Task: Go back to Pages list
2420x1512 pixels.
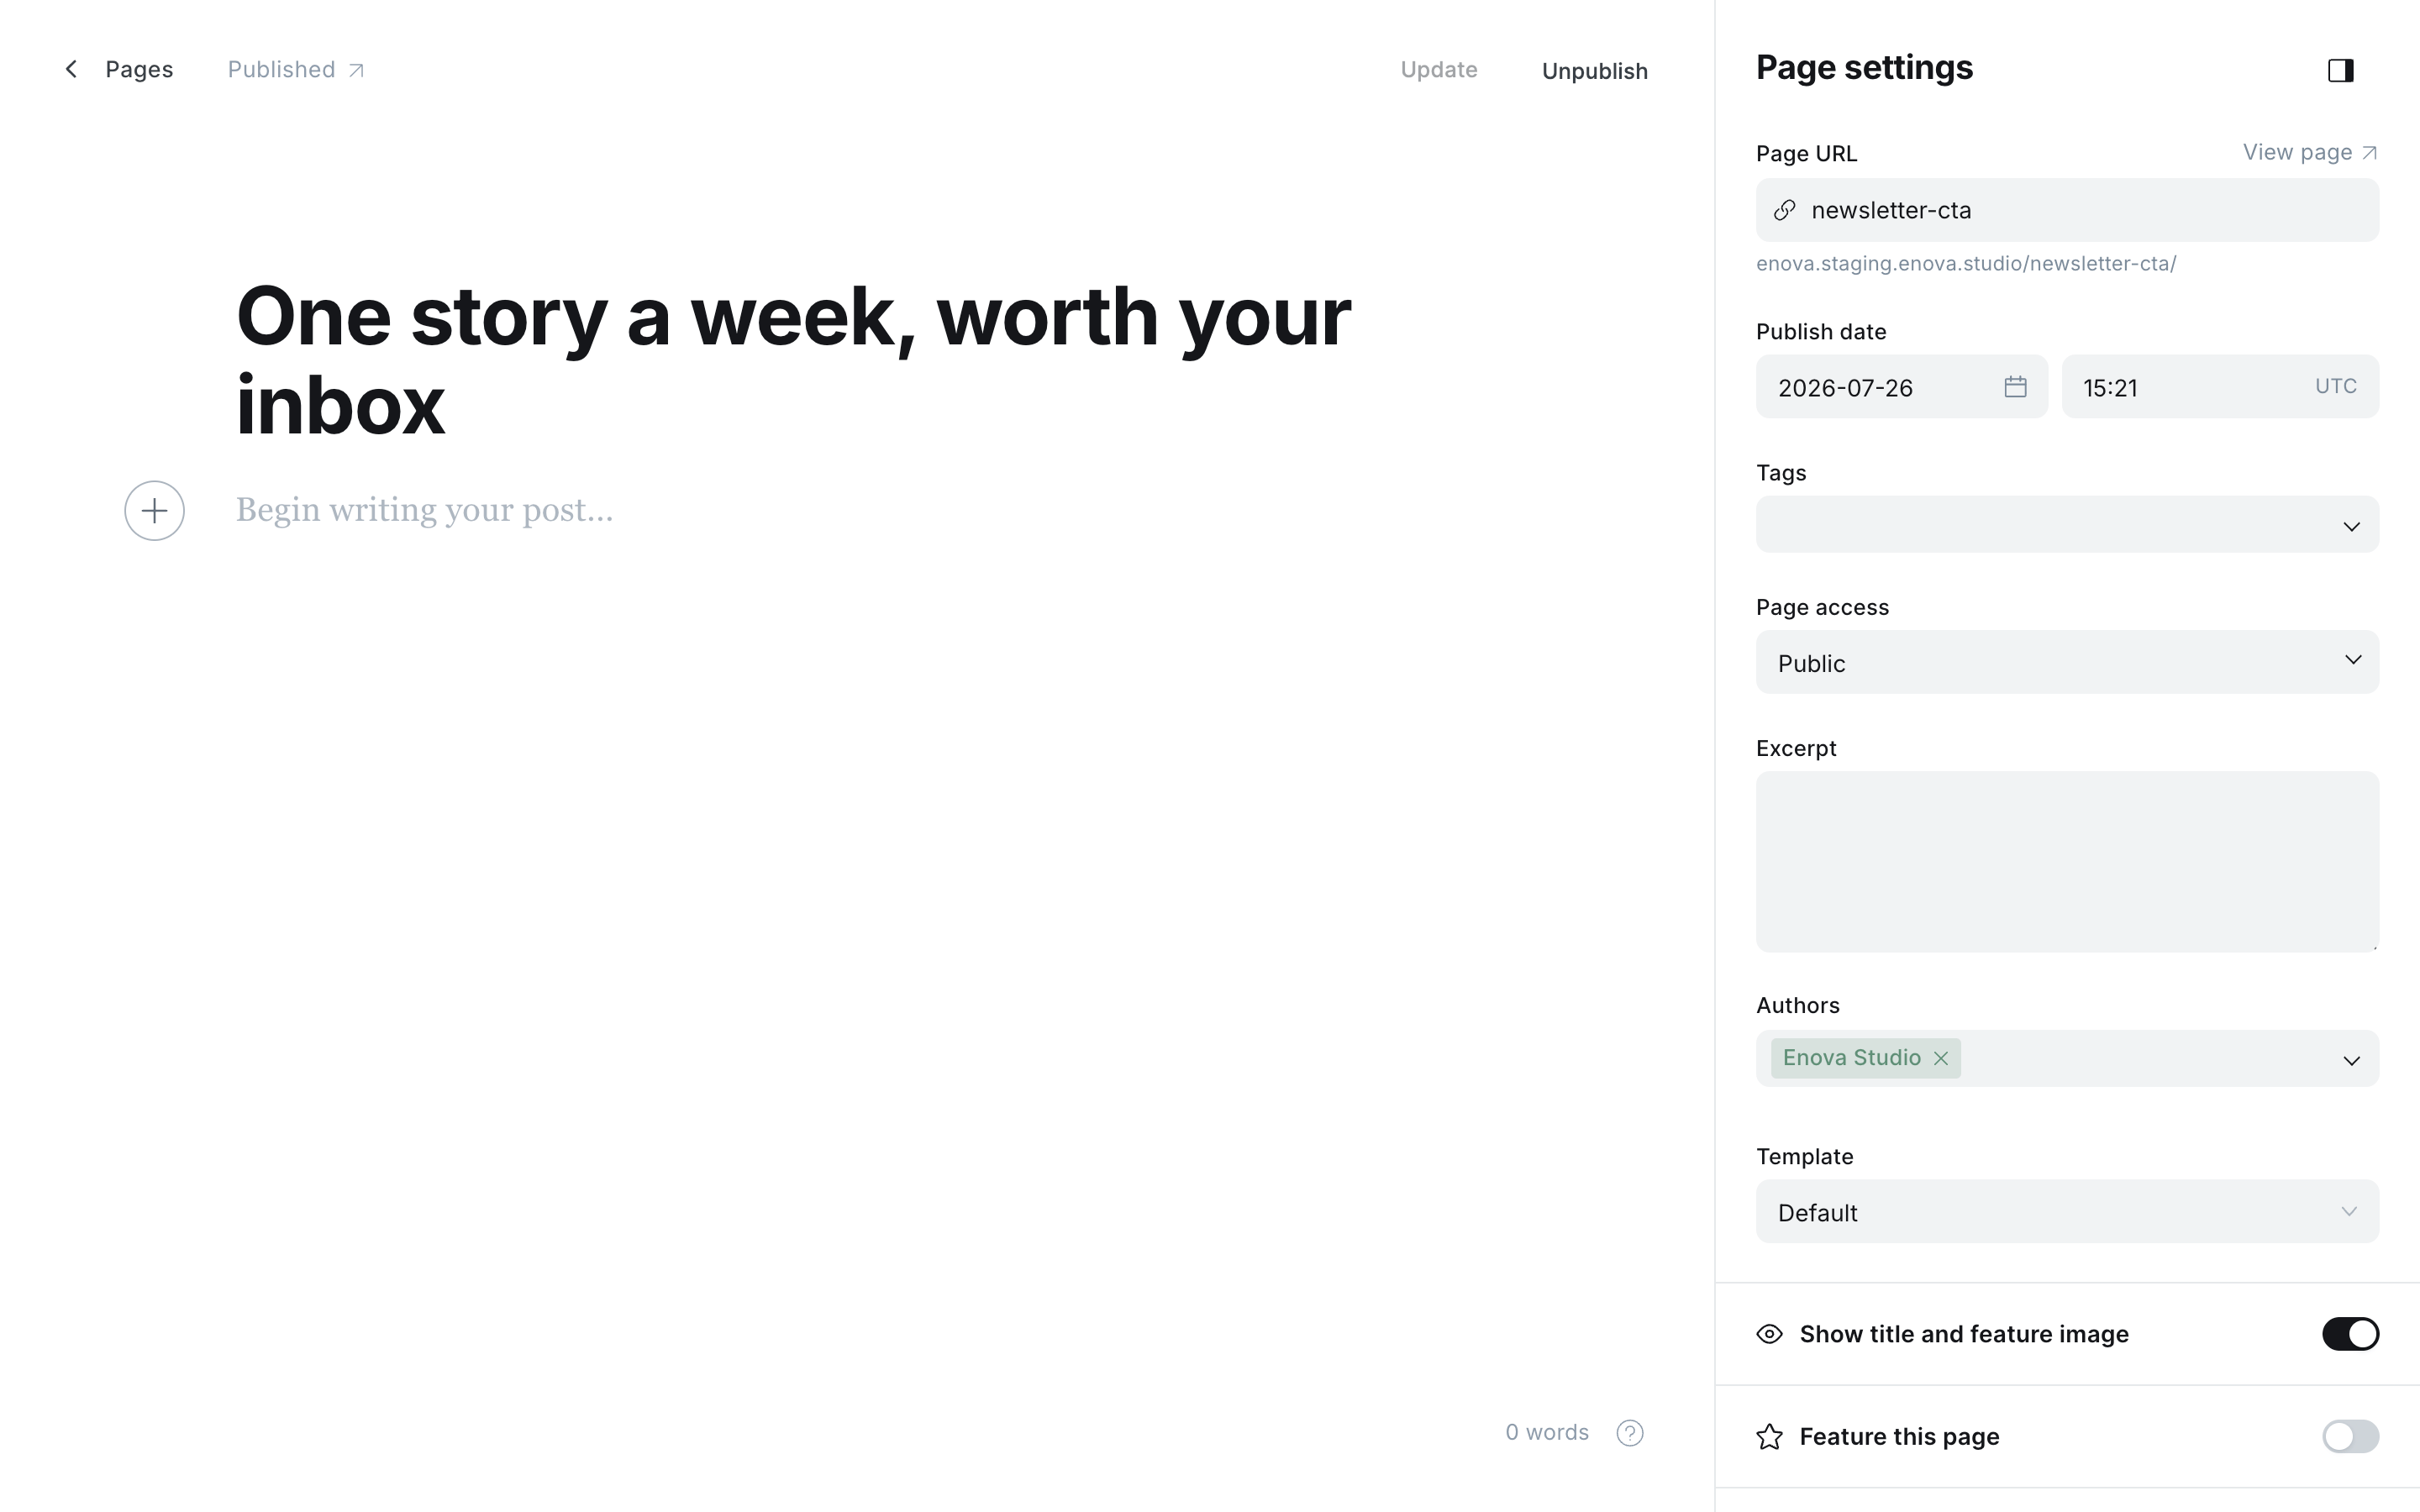Action: click(139, 69)
